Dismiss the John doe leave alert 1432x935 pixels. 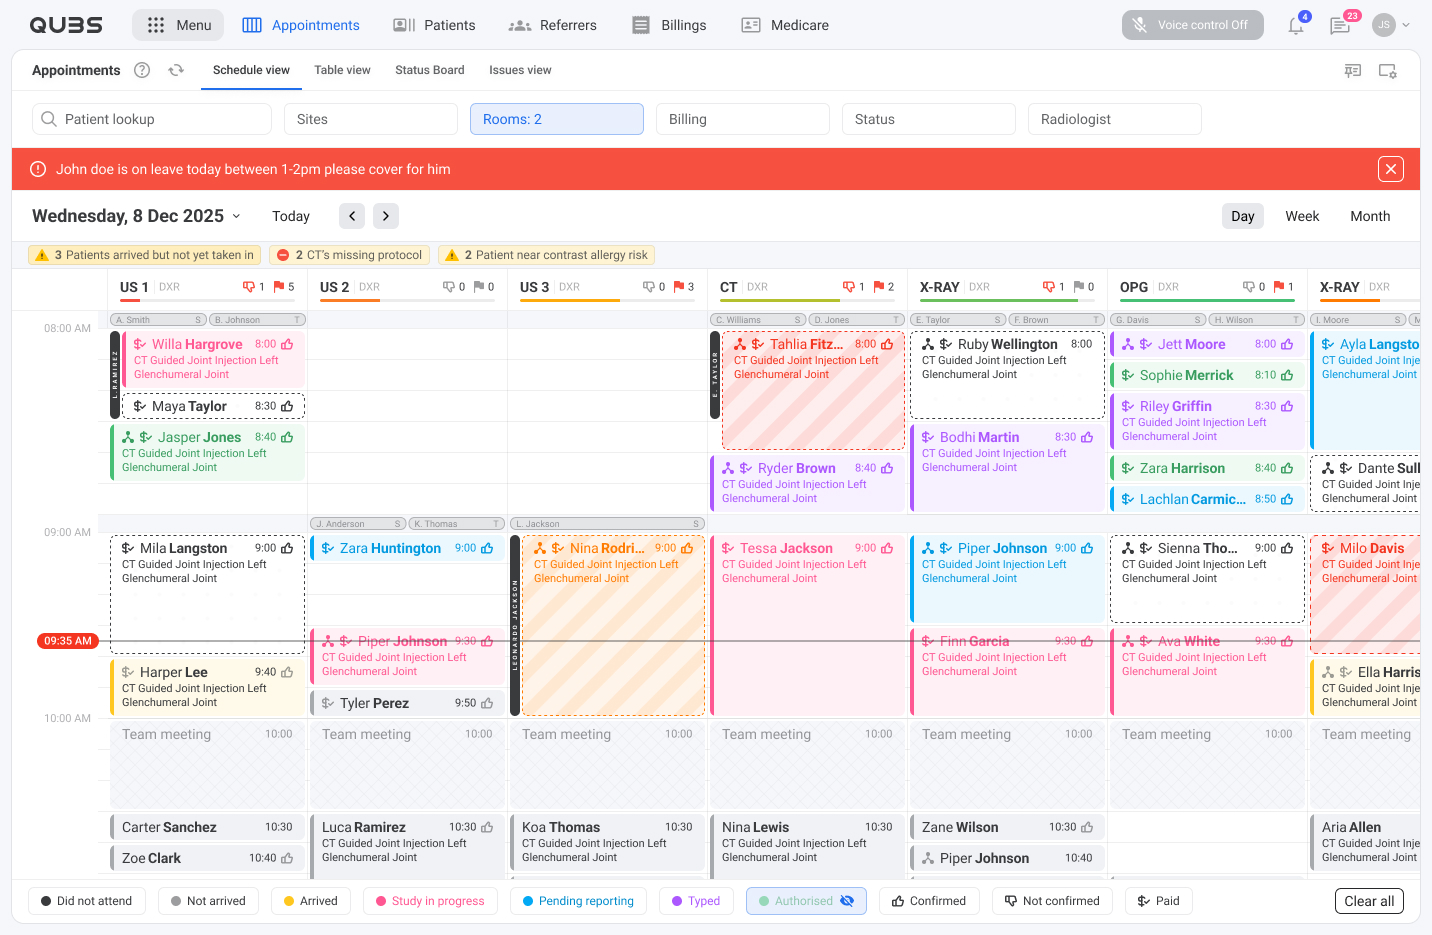click(1391, 169)
